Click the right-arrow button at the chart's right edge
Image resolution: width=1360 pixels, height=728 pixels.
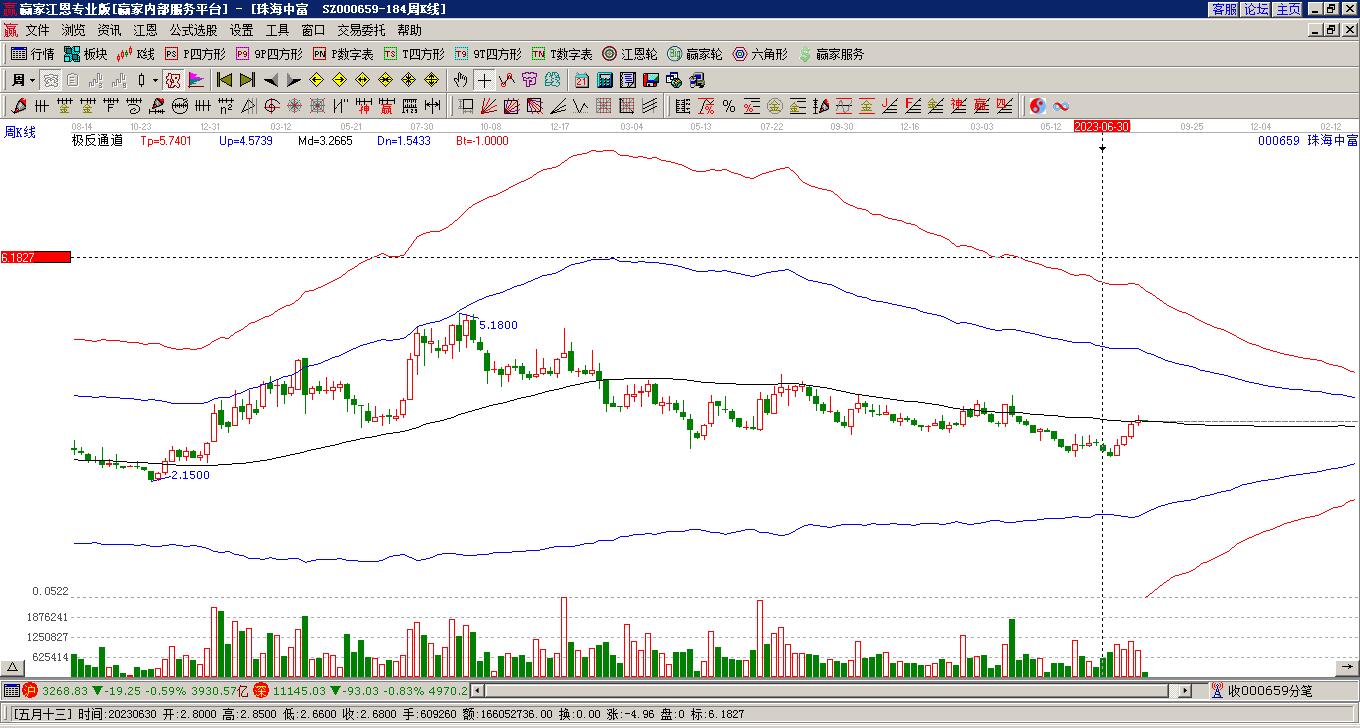click(x=1346, y=667)
